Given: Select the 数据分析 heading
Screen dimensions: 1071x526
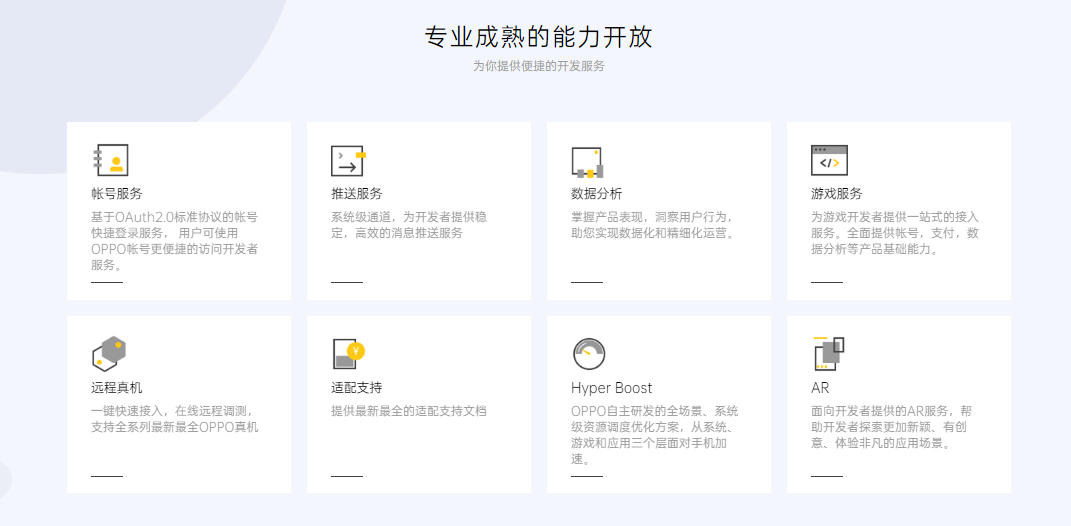Looking at the screenshot, I should coord(597,194).
